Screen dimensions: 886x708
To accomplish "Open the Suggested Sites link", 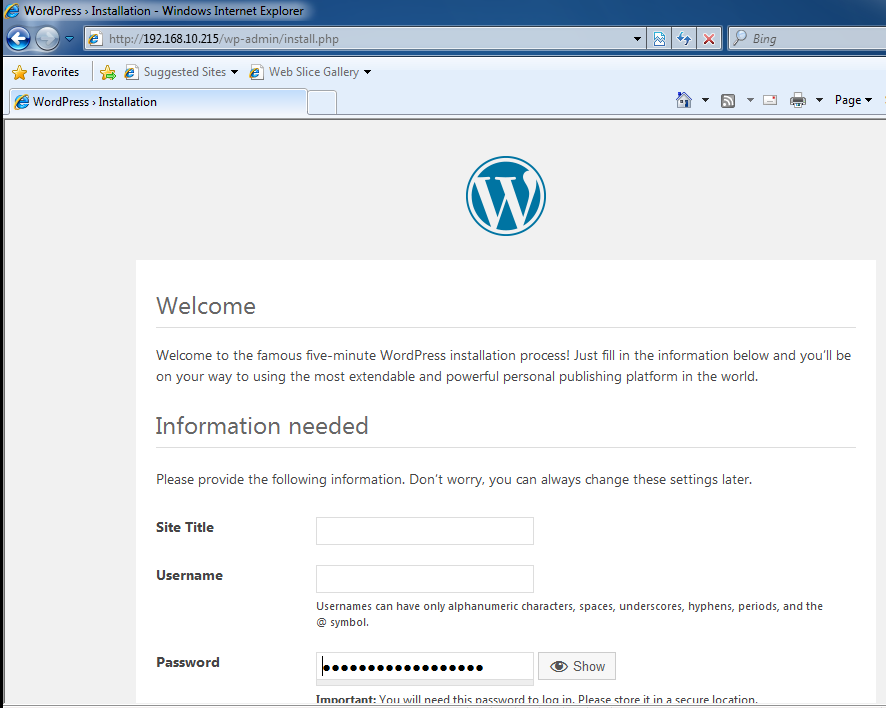I will tap(176, 72).
